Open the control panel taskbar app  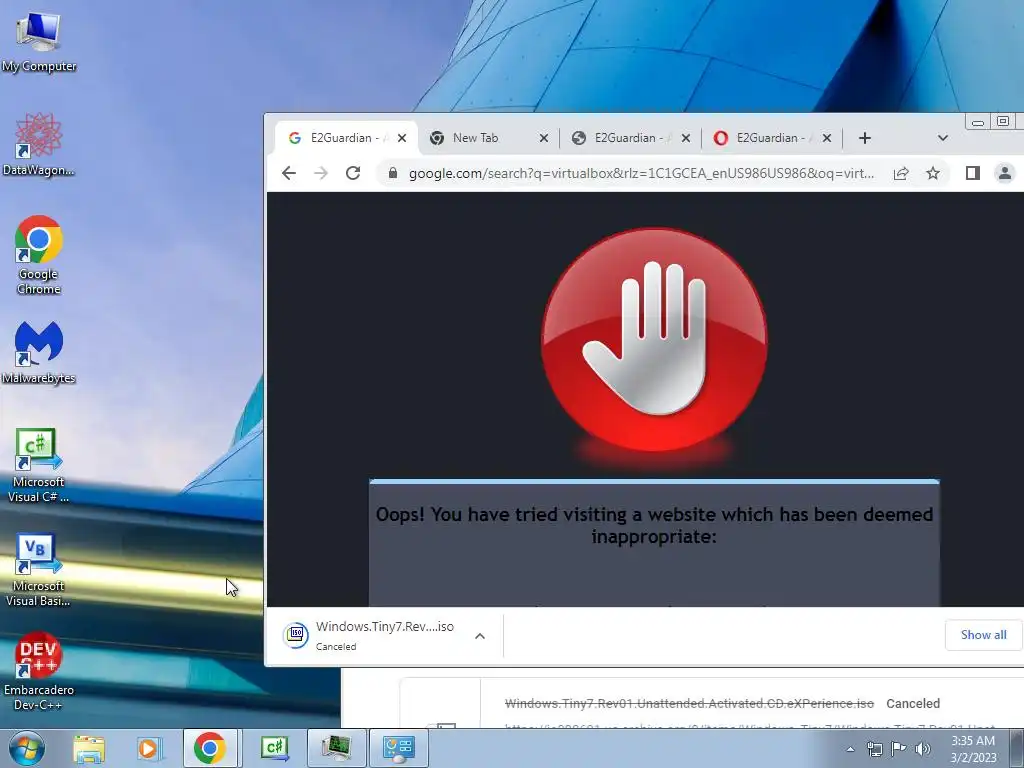[x=399, y=748]
